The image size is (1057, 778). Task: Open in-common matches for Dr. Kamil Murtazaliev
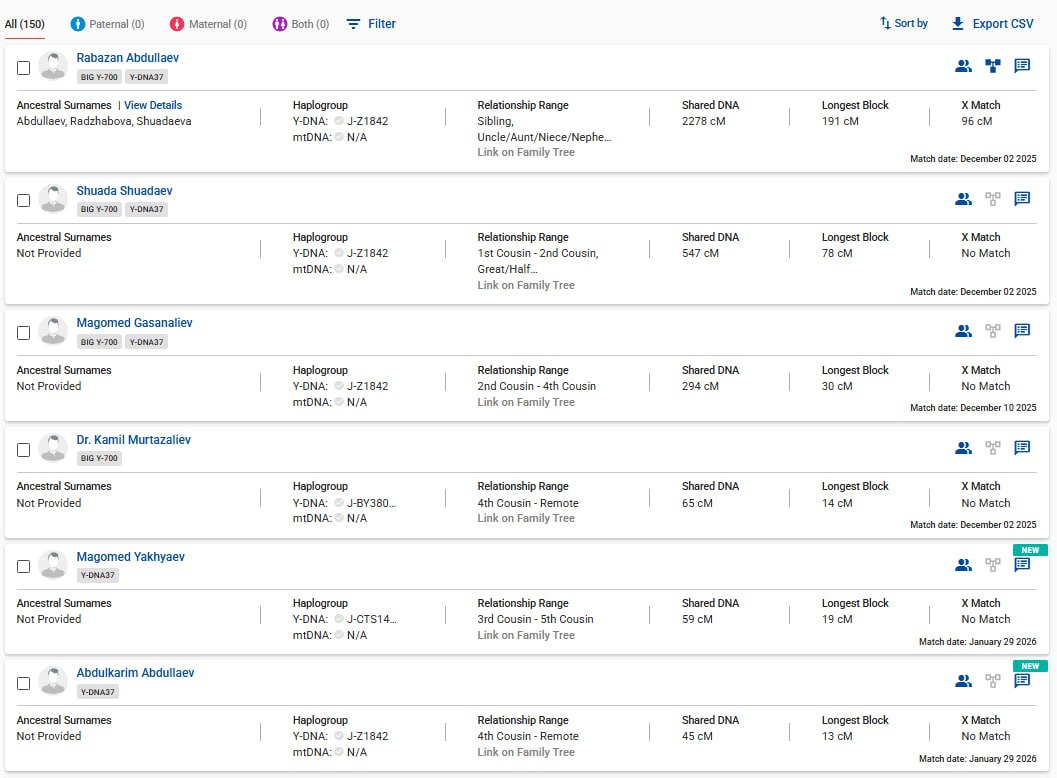point(963,448)
